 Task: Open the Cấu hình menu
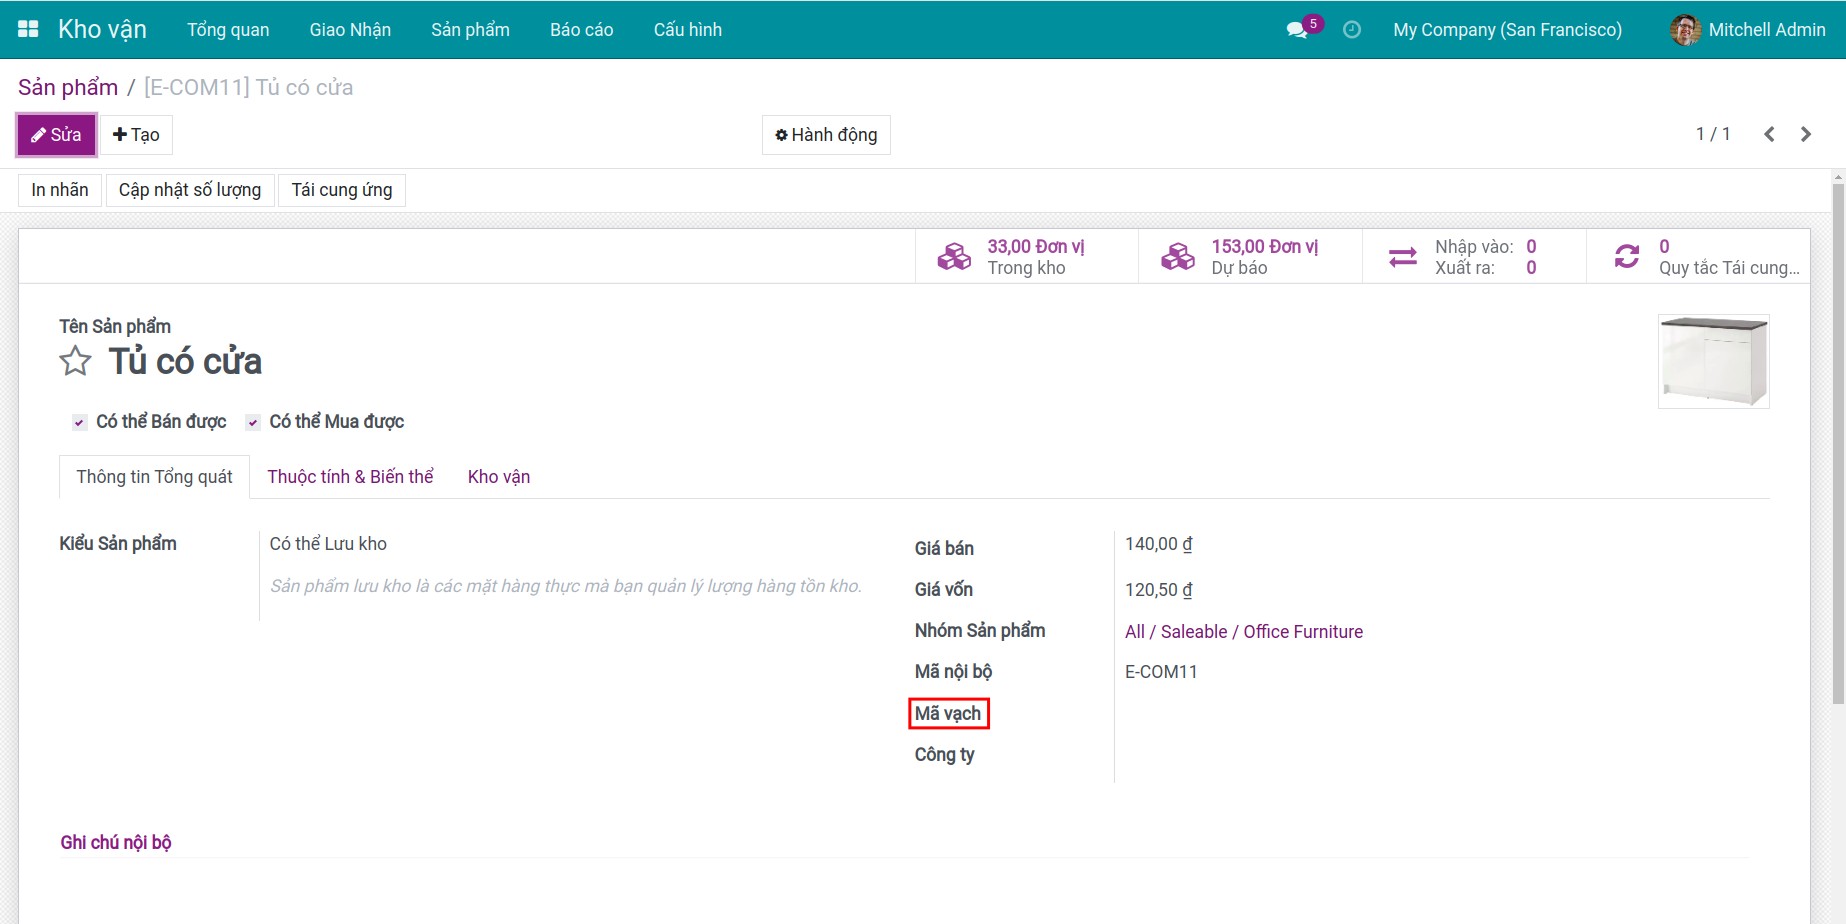click(687, 30)
